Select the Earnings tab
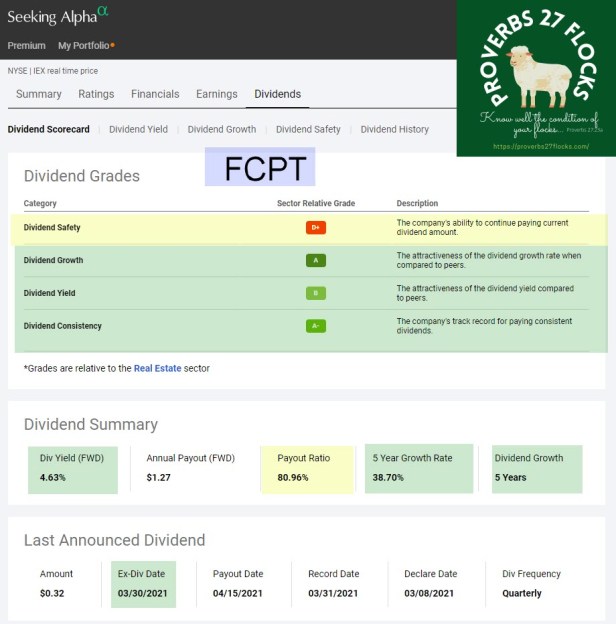The width and height of the screenshot is (616, 624). [x=217, y=94]
